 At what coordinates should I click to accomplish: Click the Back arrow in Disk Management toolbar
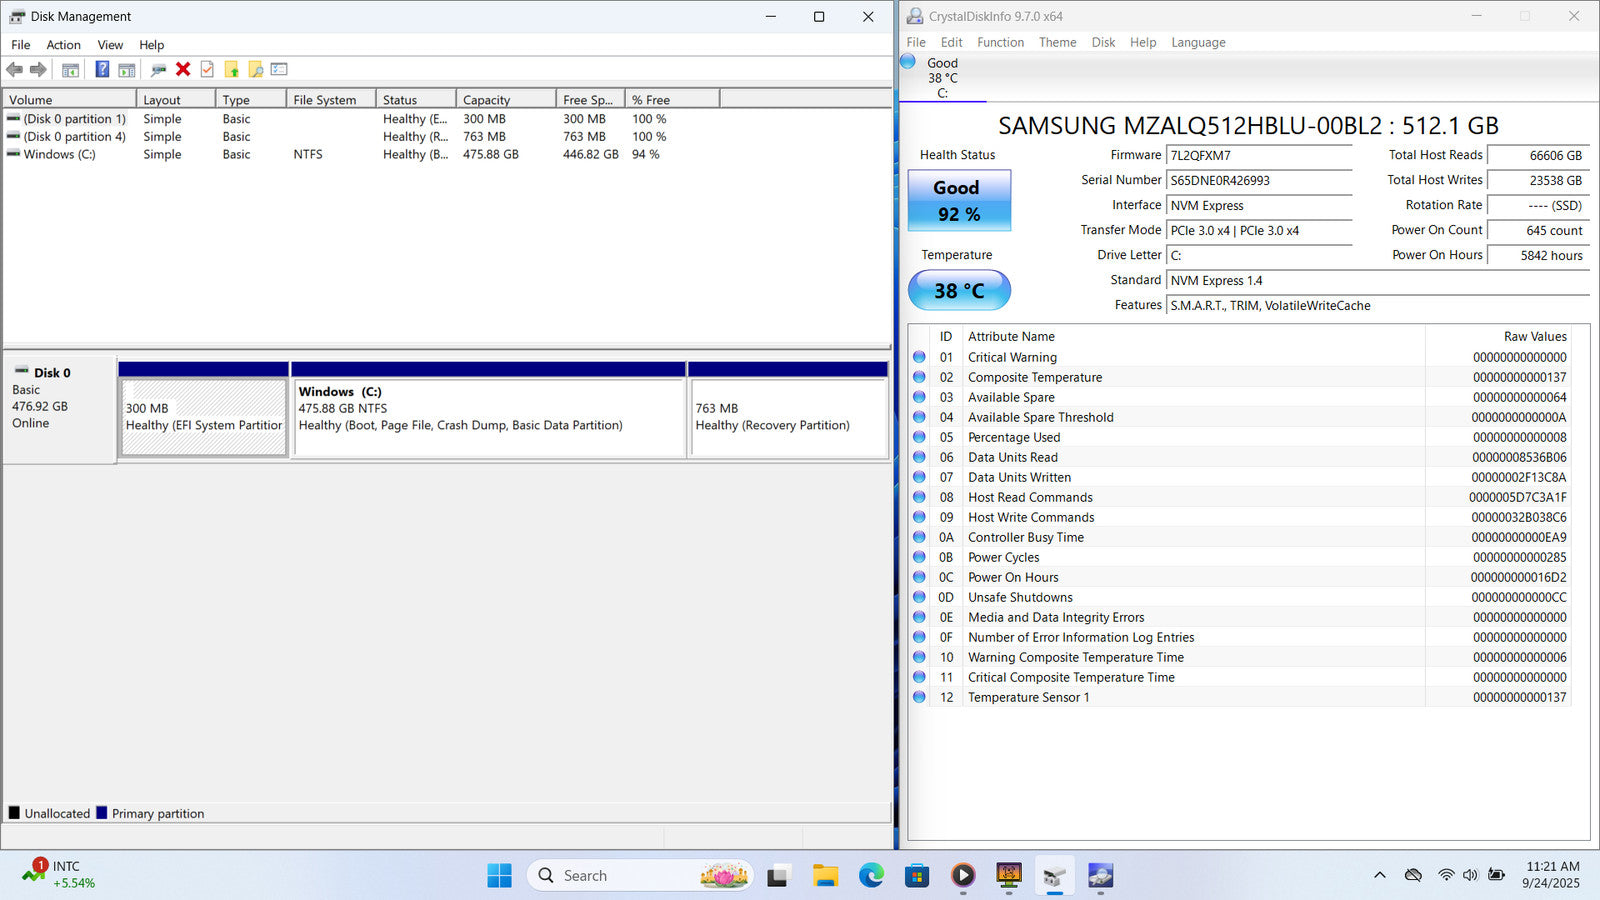click(x=15, y=69)
